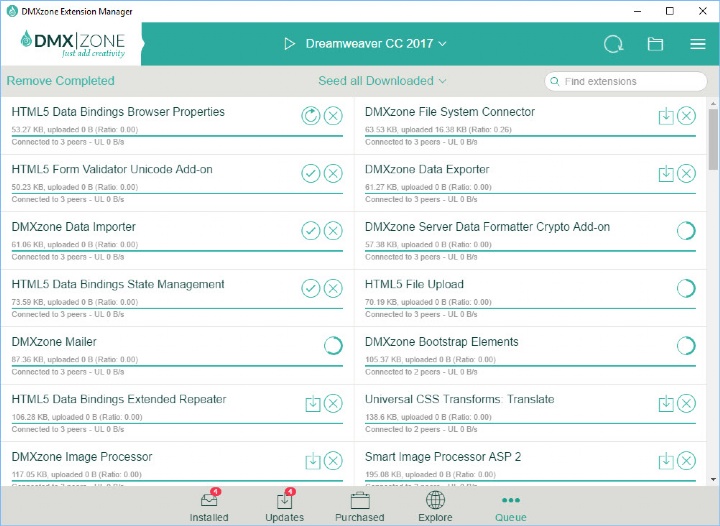
Task: Click the scrollbar up arrow
Action: [x=713, y=103]
